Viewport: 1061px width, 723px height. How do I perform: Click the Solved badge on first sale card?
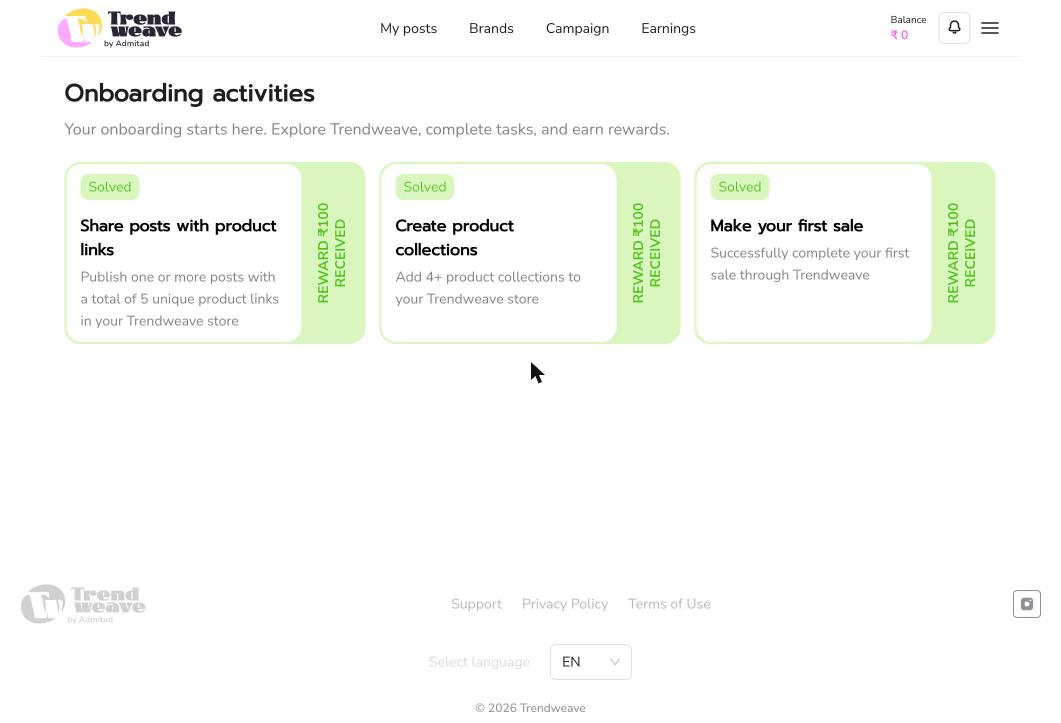click(740, 187)
